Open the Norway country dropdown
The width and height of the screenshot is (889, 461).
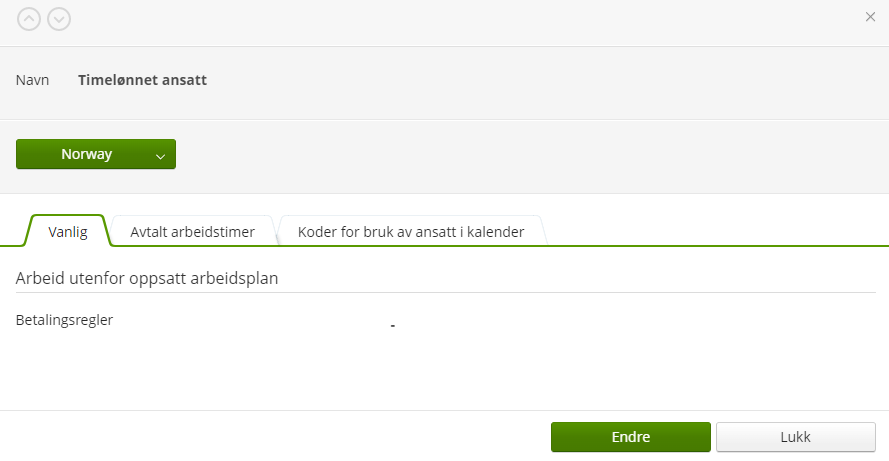pos(96,154)
